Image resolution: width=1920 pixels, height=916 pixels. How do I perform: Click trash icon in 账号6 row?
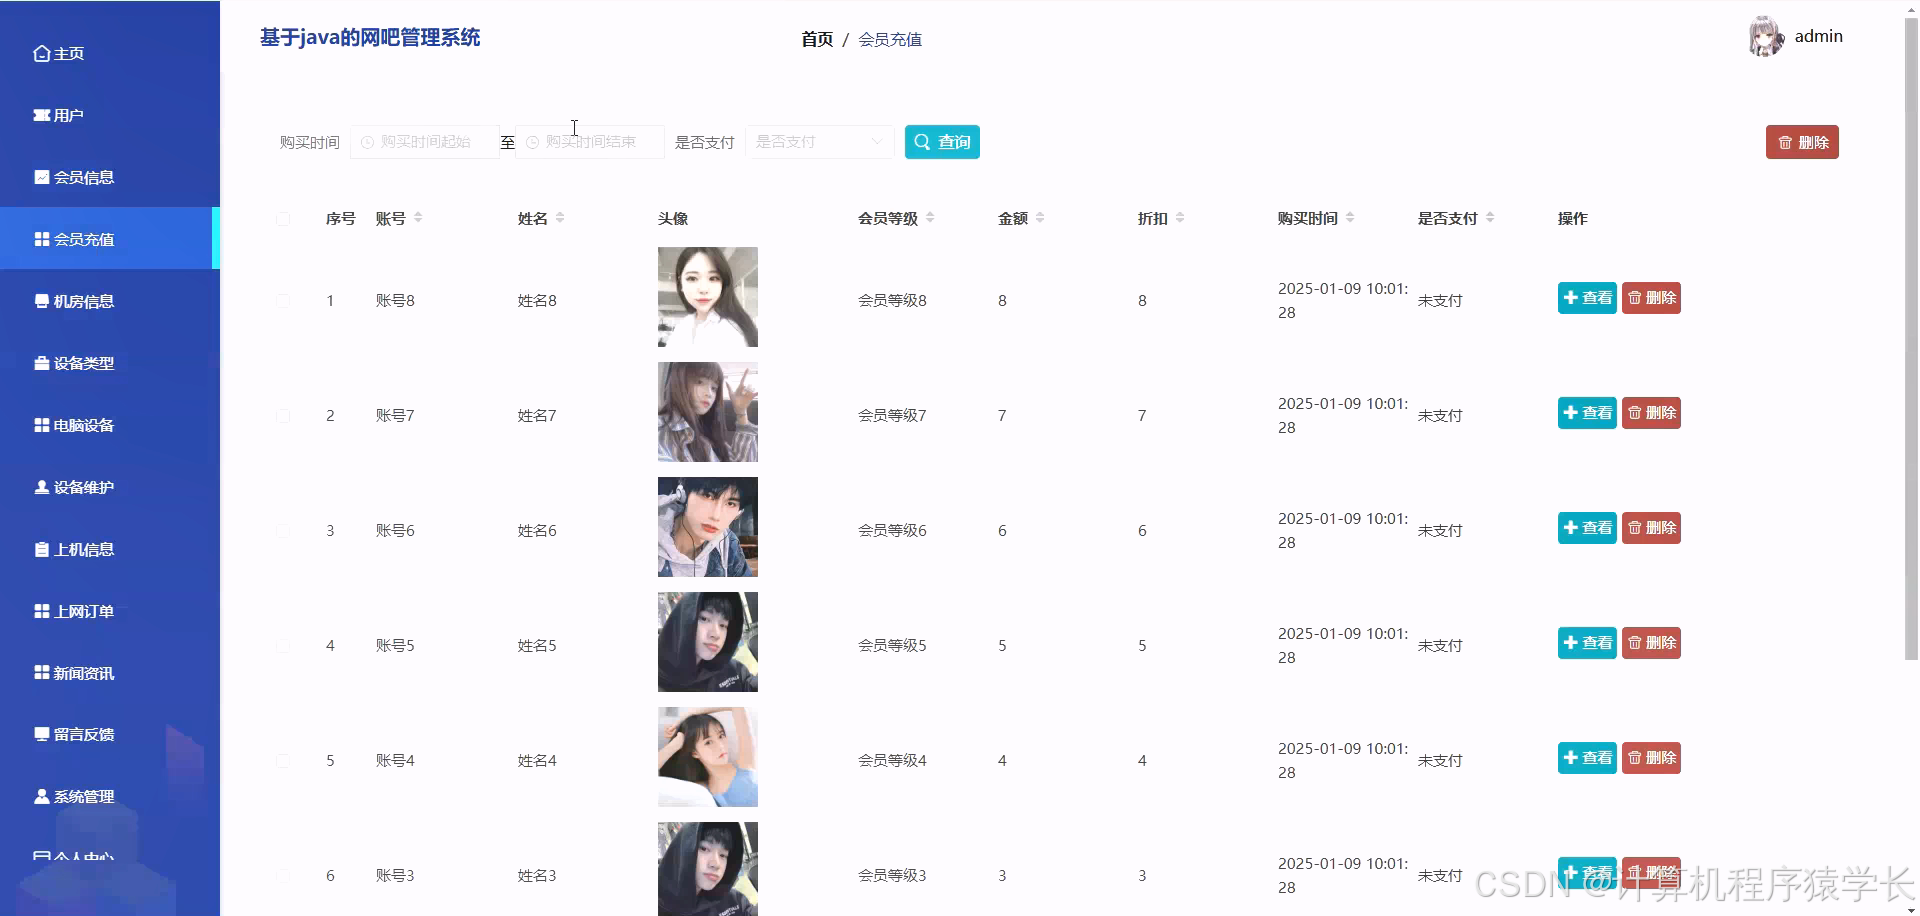pos(1635,528)
